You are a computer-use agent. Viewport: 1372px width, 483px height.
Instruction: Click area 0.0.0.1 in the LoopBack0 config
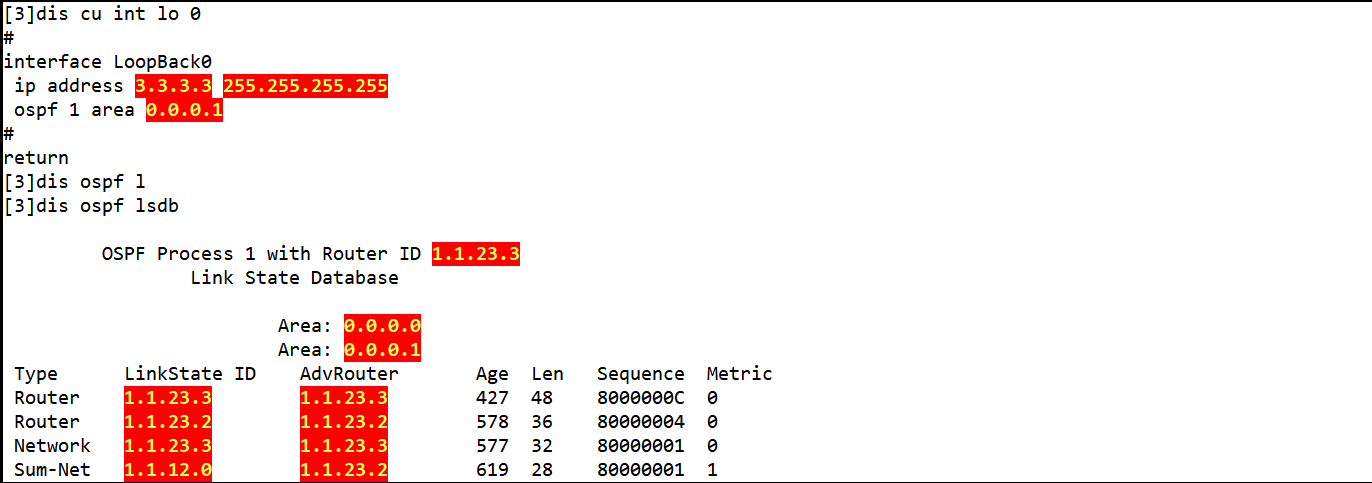pos(184,110)
